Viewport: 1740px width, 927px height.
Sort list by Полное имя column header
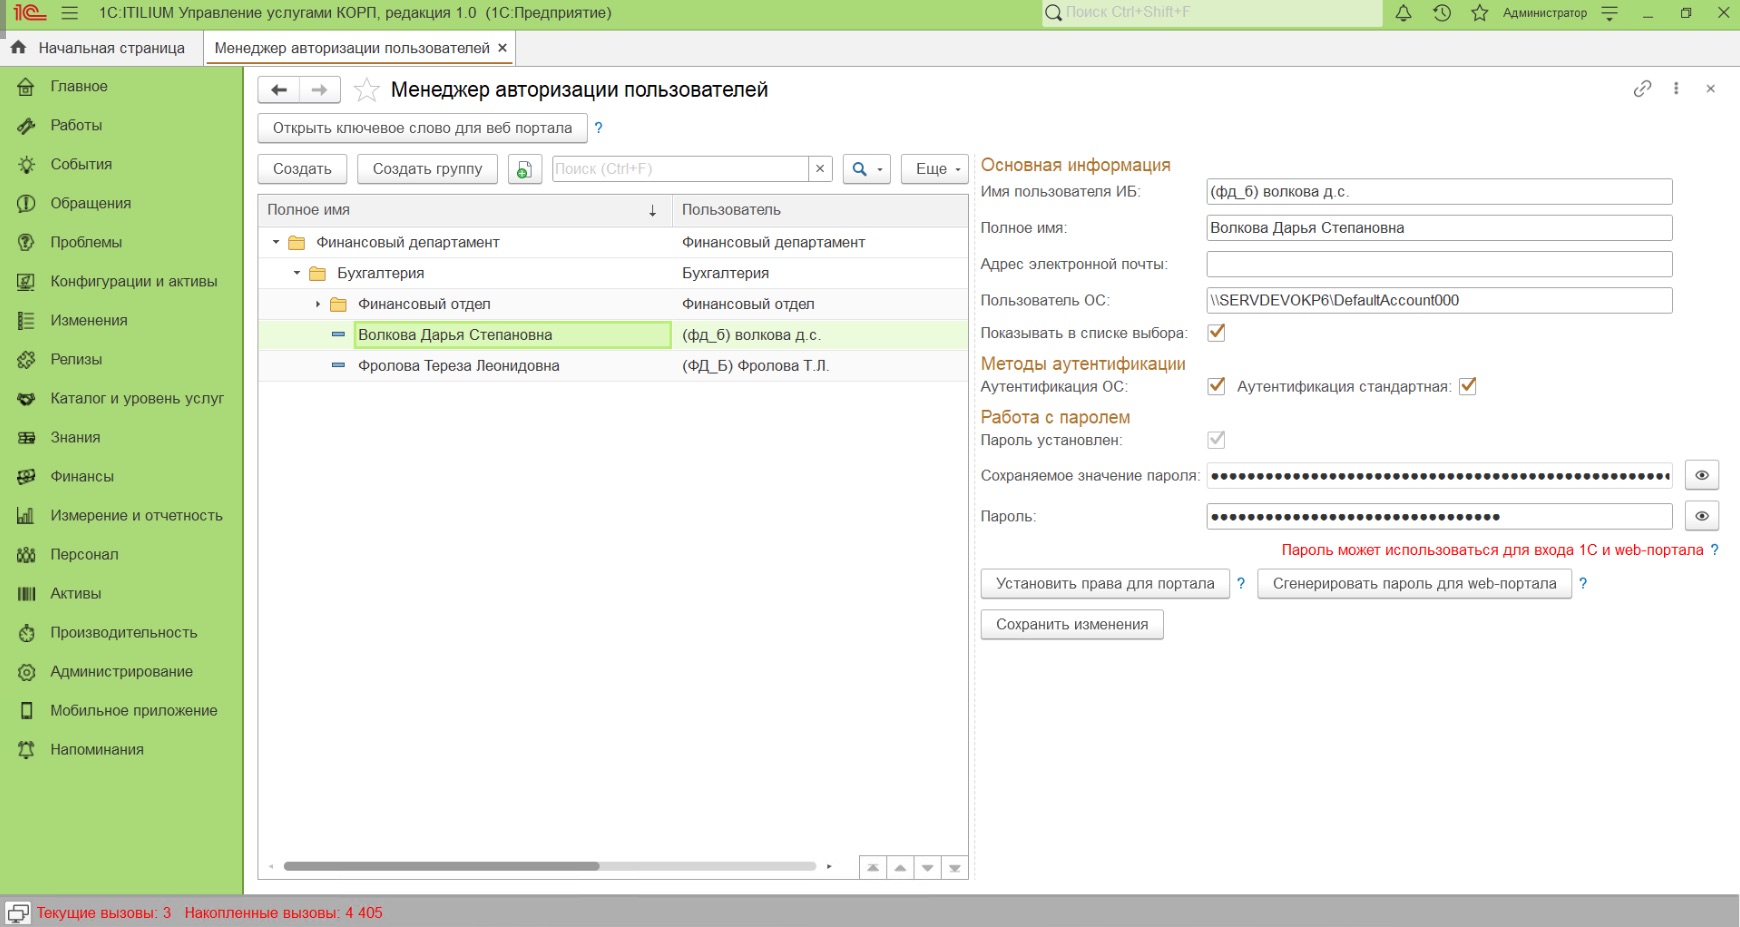(464, 210)
